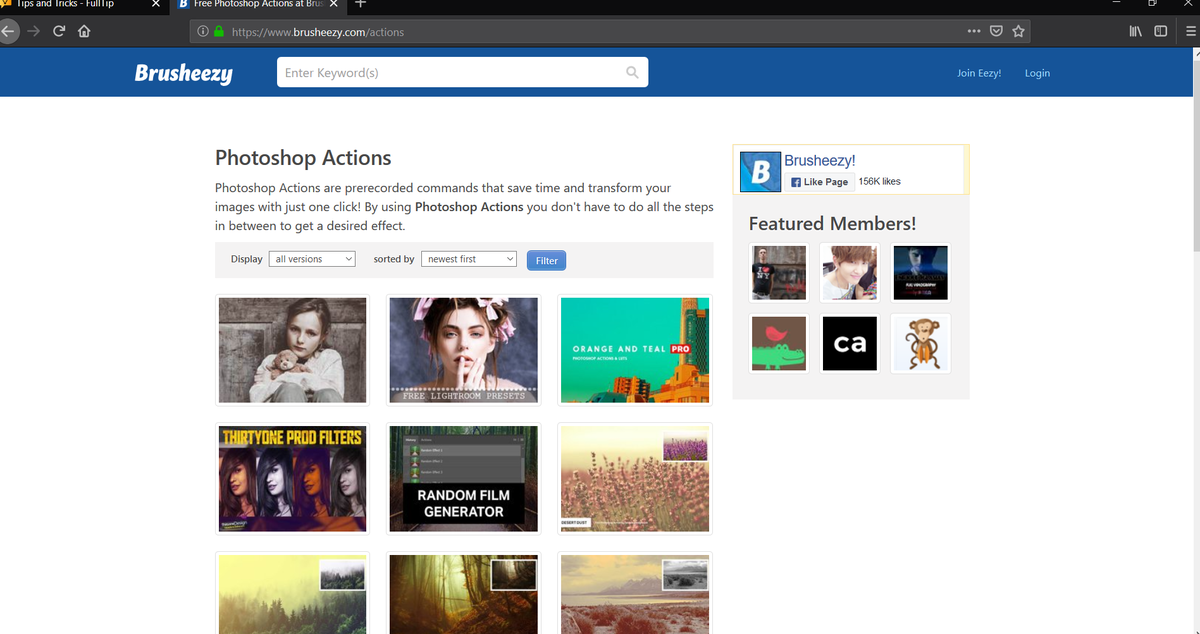
Task: Open the sorted by newest first dropdown
Action: 469,259
